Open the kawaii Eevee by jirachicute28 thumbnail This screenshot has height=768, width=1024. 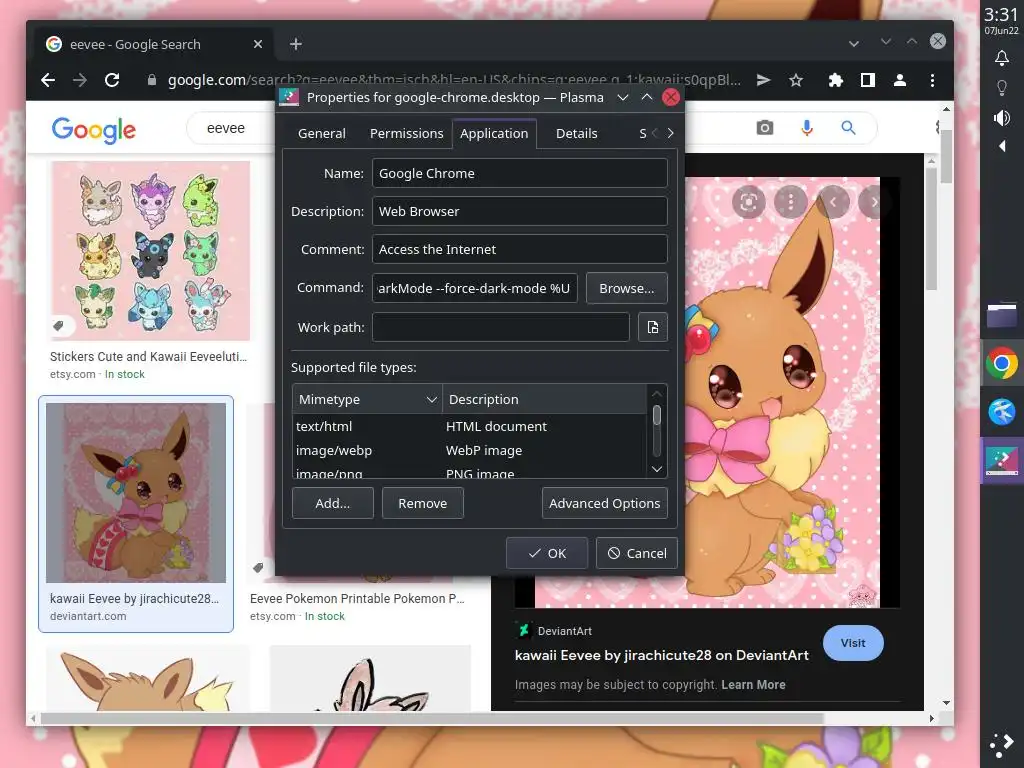click(136, 492)
